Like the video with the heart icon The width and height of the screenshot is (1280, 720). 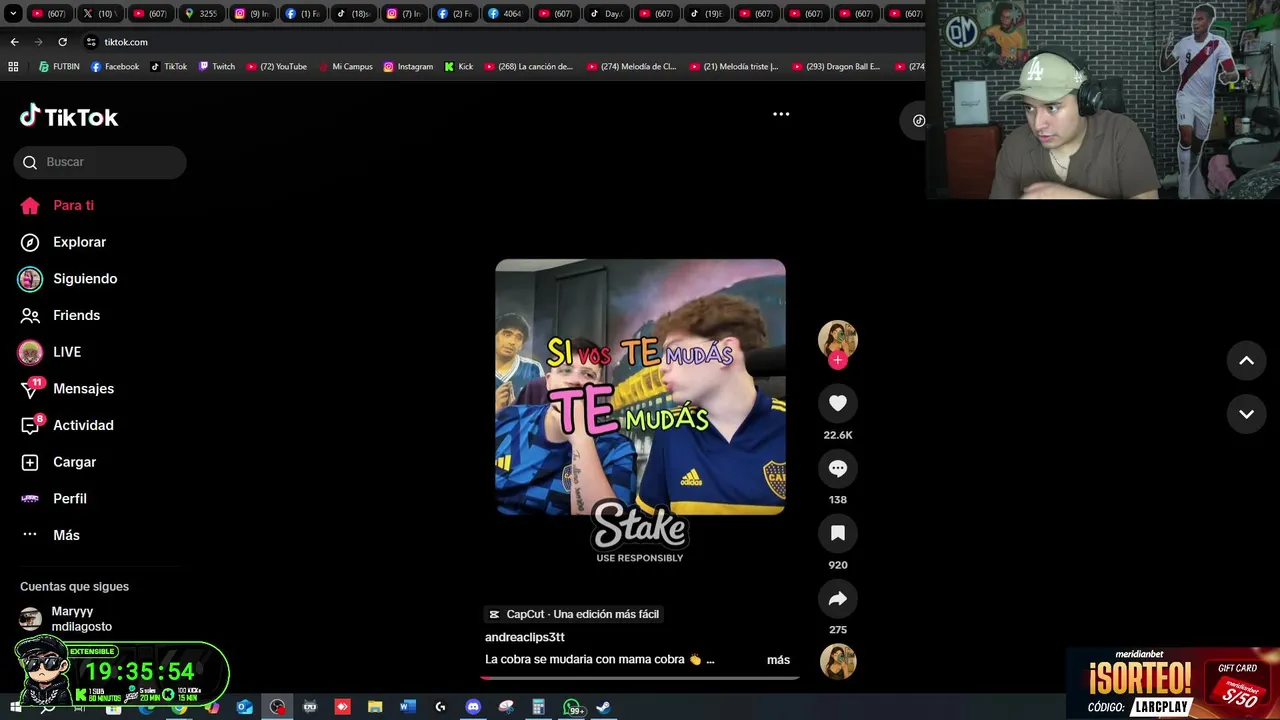coord(838,403)
